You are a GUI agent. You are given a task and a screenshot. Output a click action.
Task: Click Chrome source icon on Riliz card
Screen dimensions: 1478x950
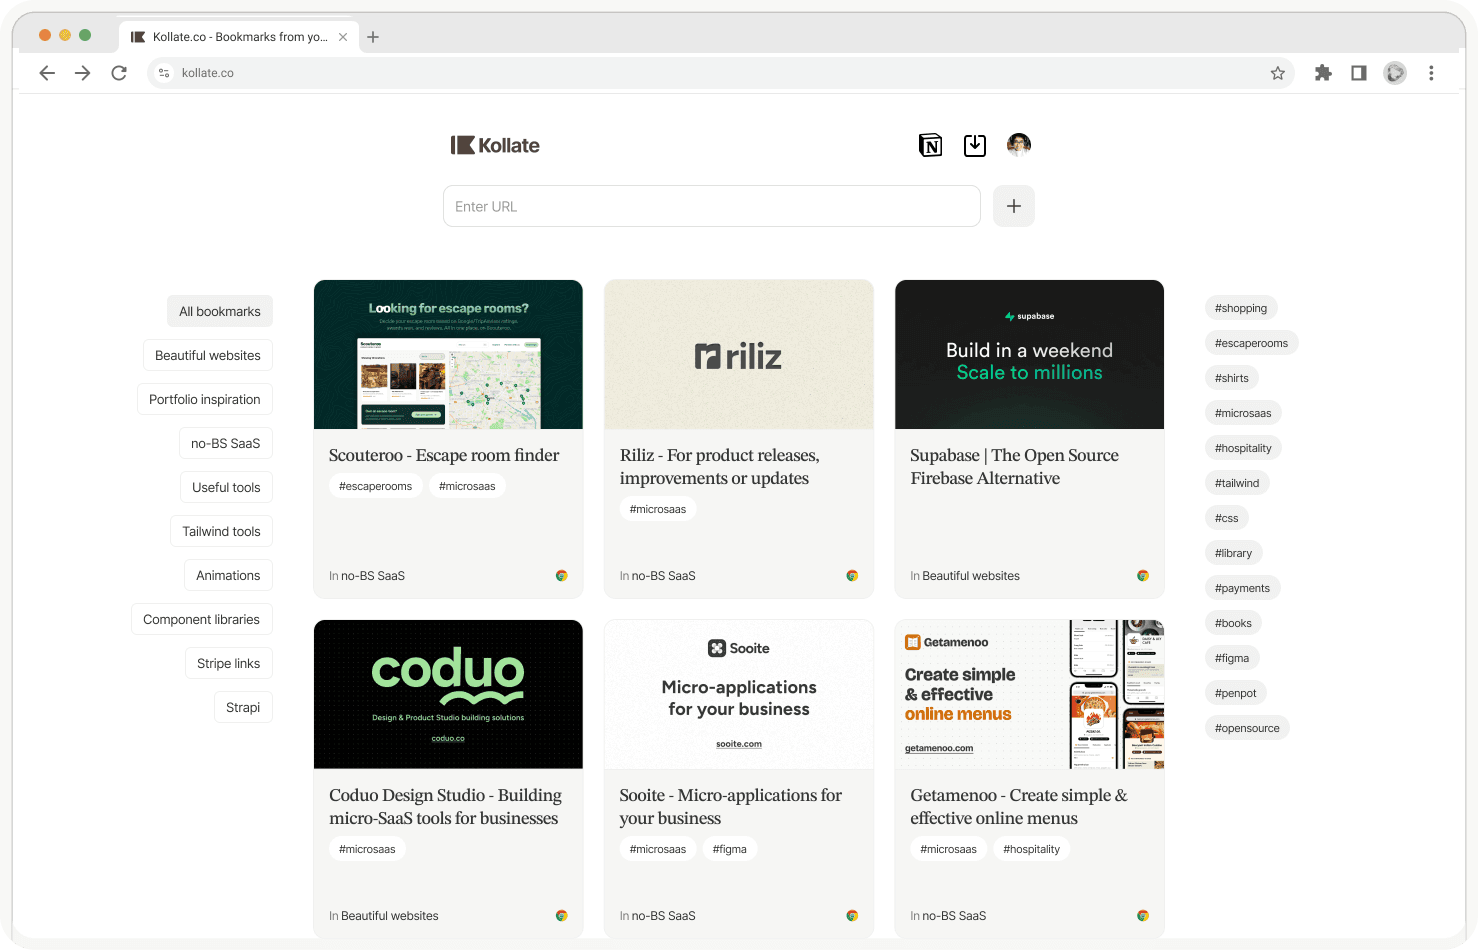point(852,576)
